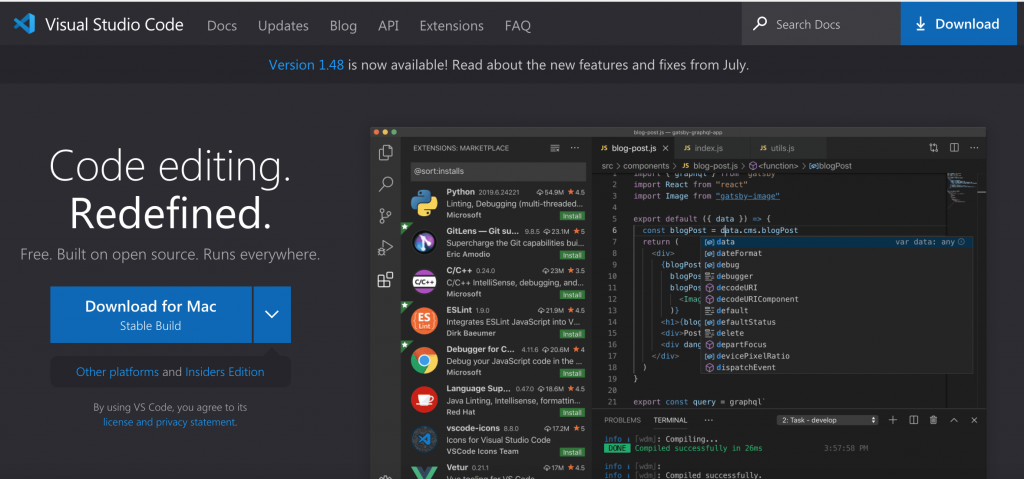Click the filter list icon in Extensions header

[x=555, y=148]
